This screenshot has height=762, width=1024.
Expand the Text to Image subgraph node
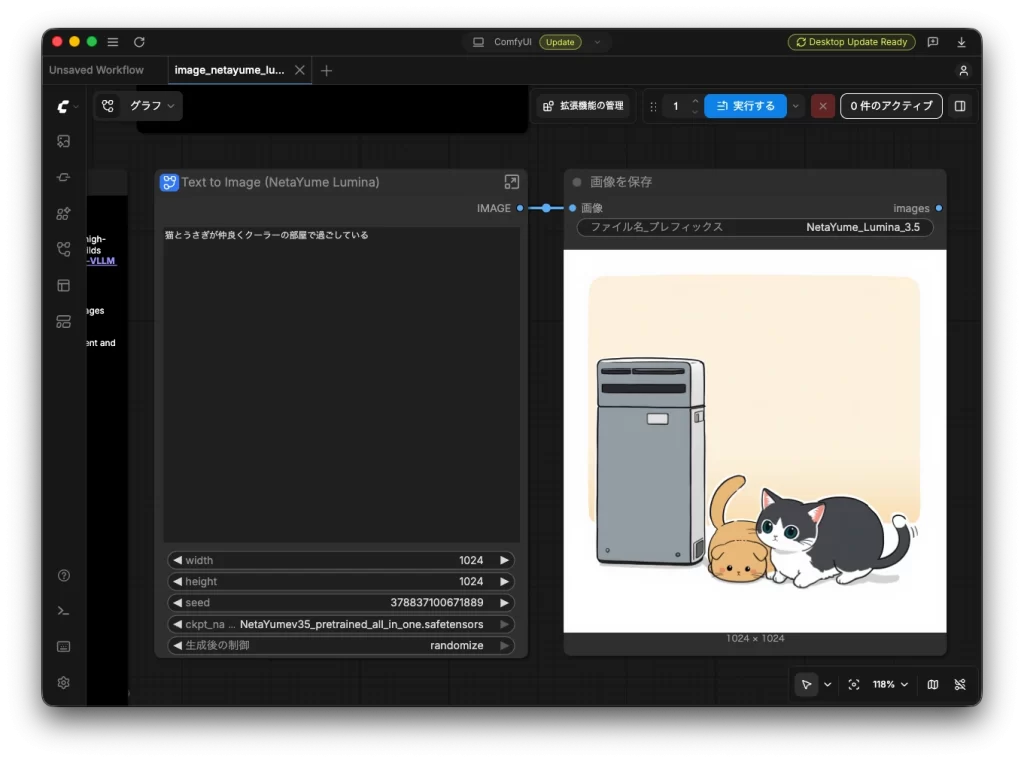(511, 182)
